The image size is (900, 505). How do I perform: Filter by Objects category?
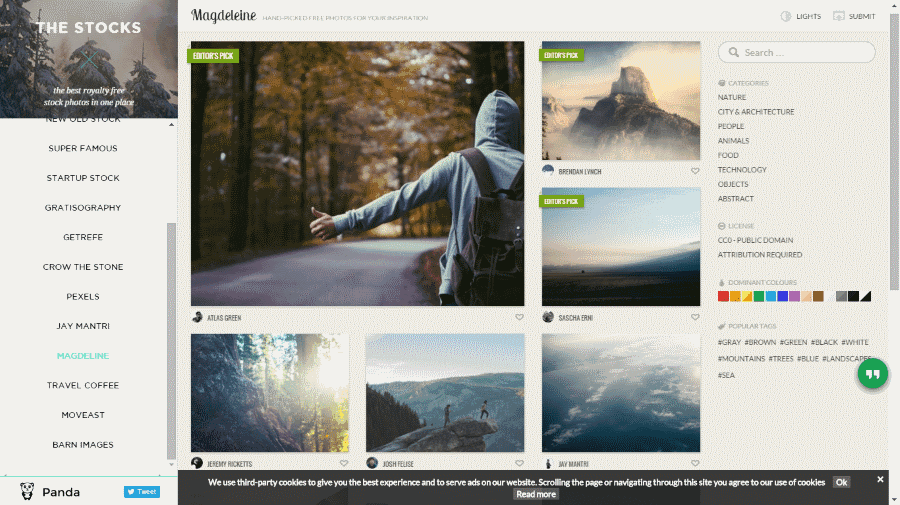pyautogui.click(x=733, y=184)
